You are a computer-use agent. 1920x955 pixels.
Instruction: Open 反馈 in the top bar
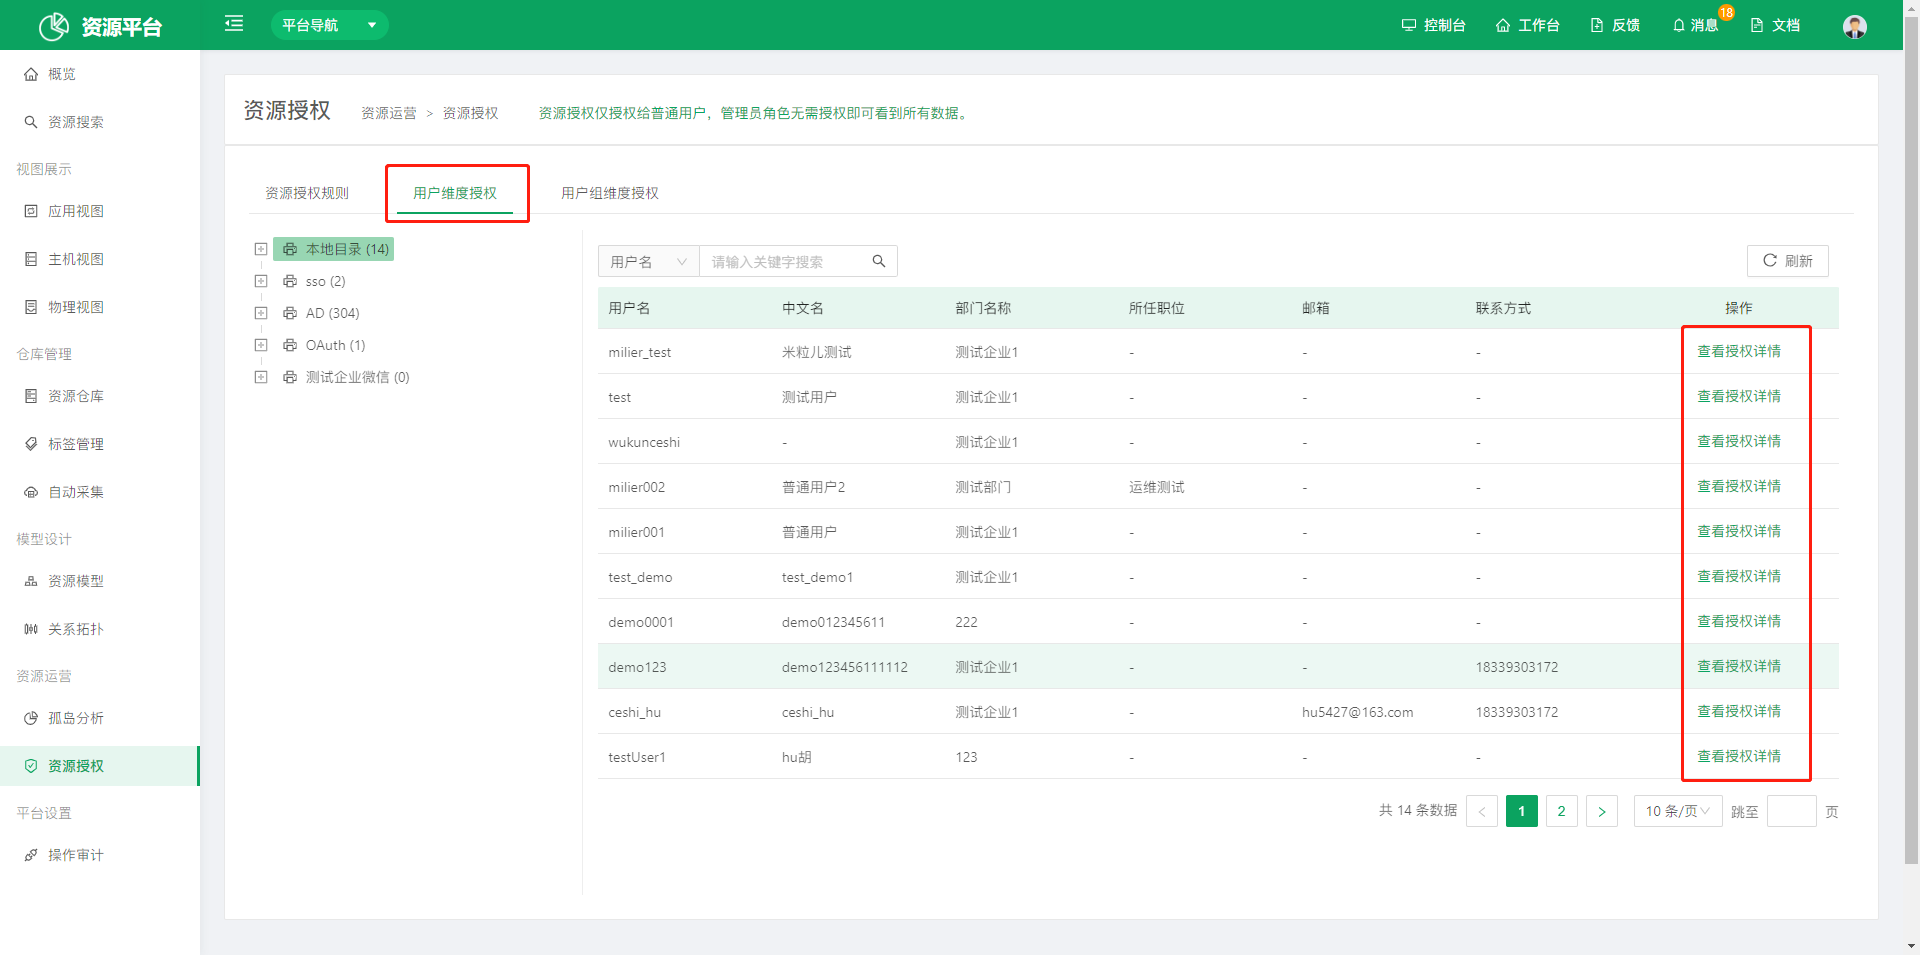[x=1615, y=25]
